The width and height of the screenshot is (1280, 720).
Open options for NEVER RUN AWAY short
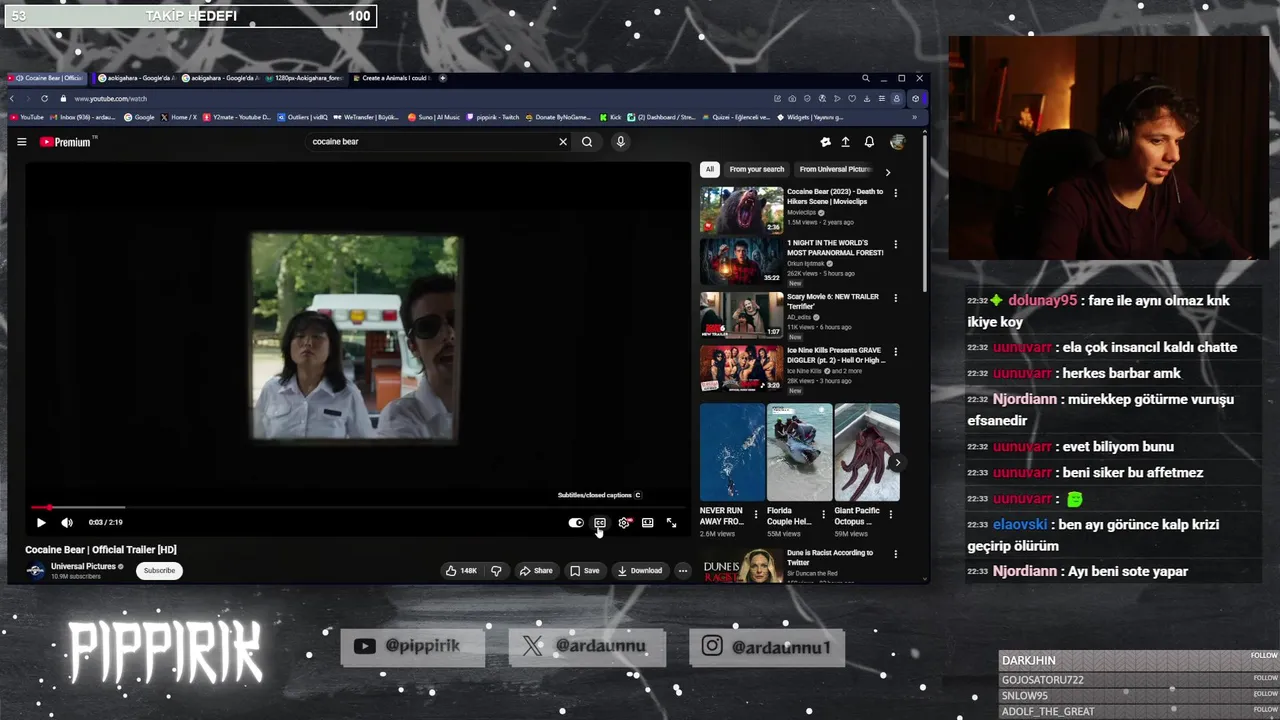756,514
